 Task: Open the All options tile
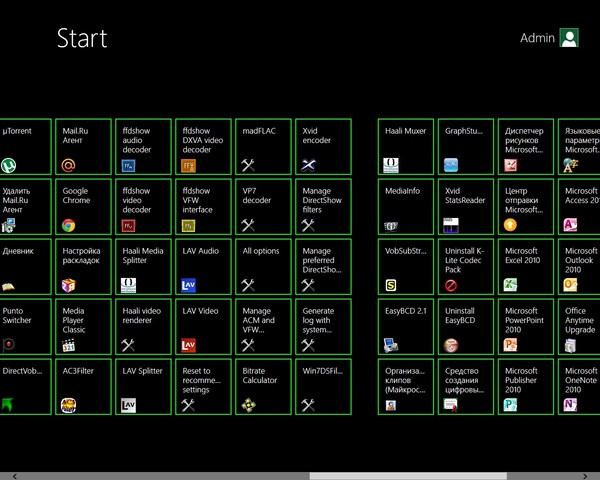264,267
